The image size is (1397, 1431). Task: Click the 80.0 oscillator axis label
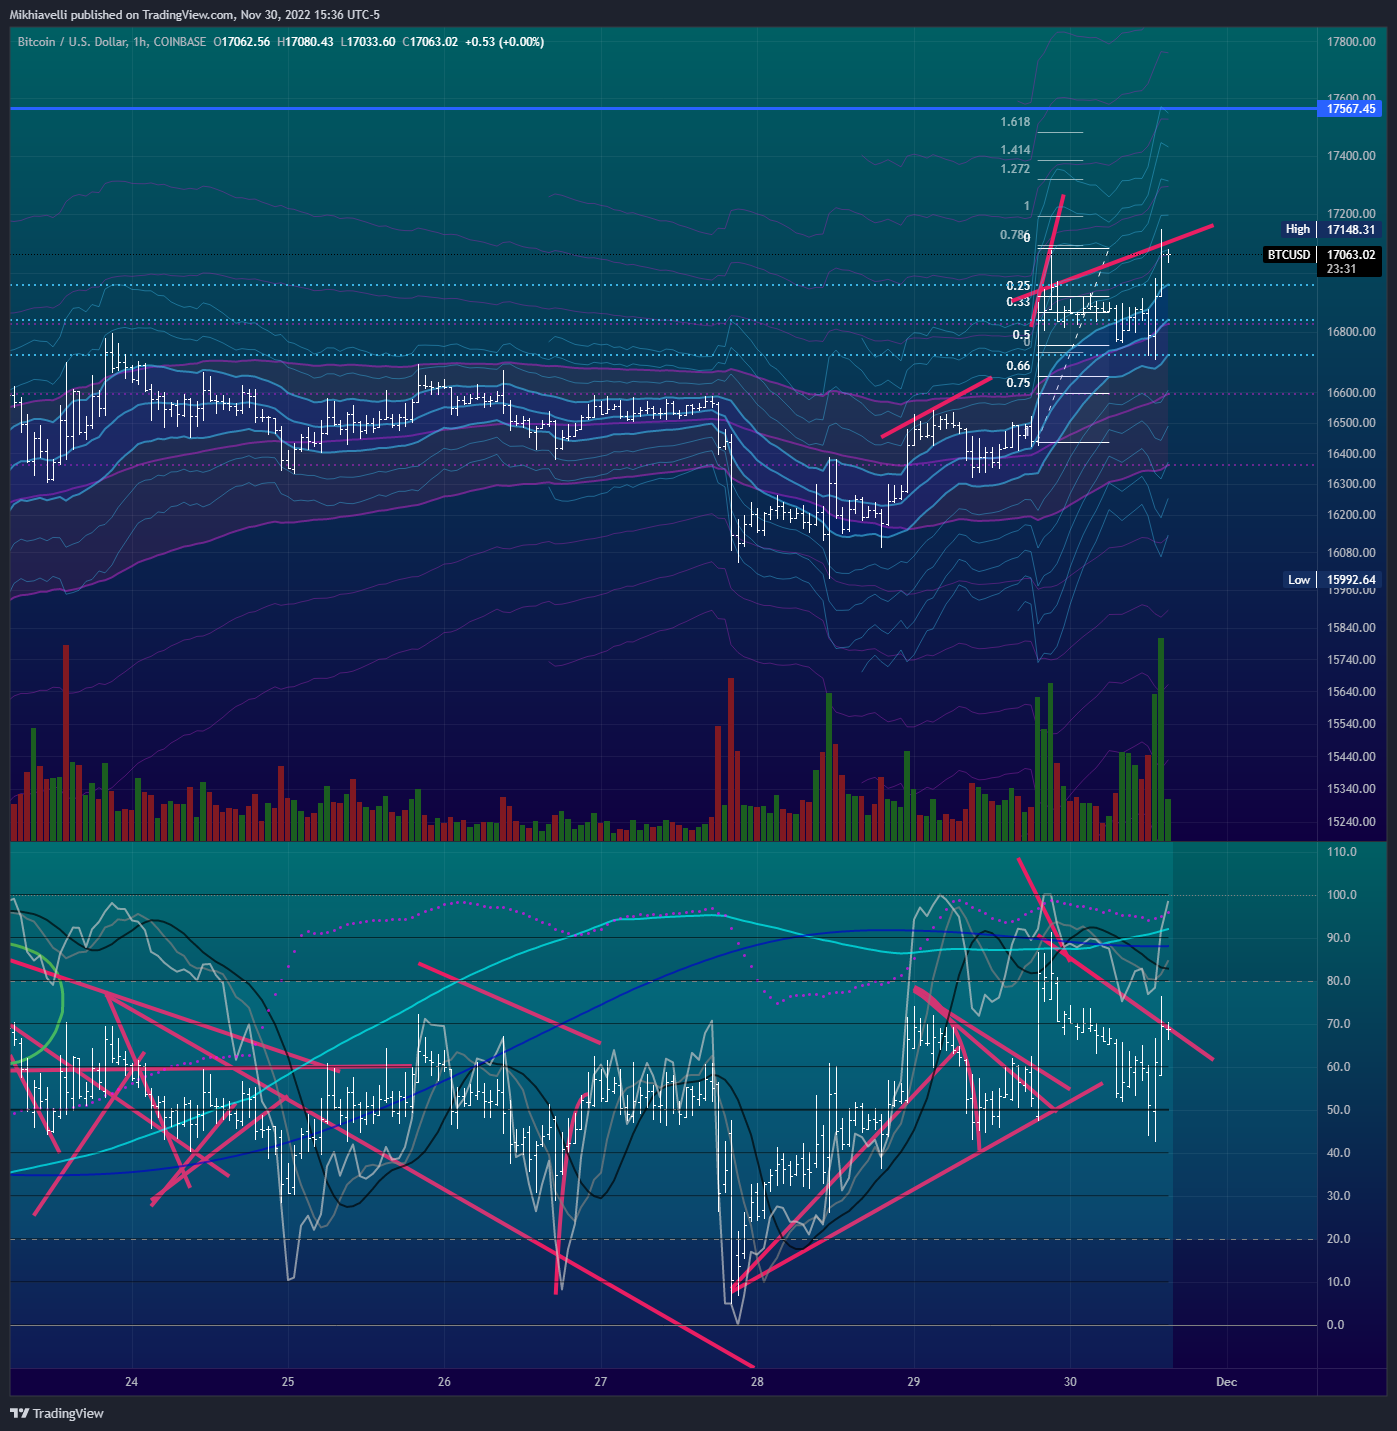tap(1338, 981)
